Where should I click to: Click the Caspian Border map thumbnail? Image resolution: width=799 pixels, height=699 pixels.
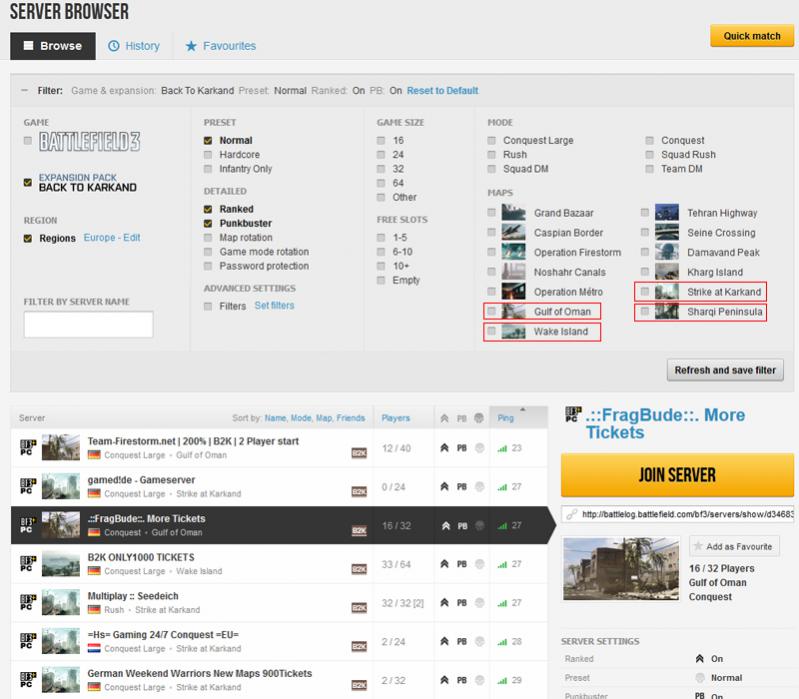514,232
